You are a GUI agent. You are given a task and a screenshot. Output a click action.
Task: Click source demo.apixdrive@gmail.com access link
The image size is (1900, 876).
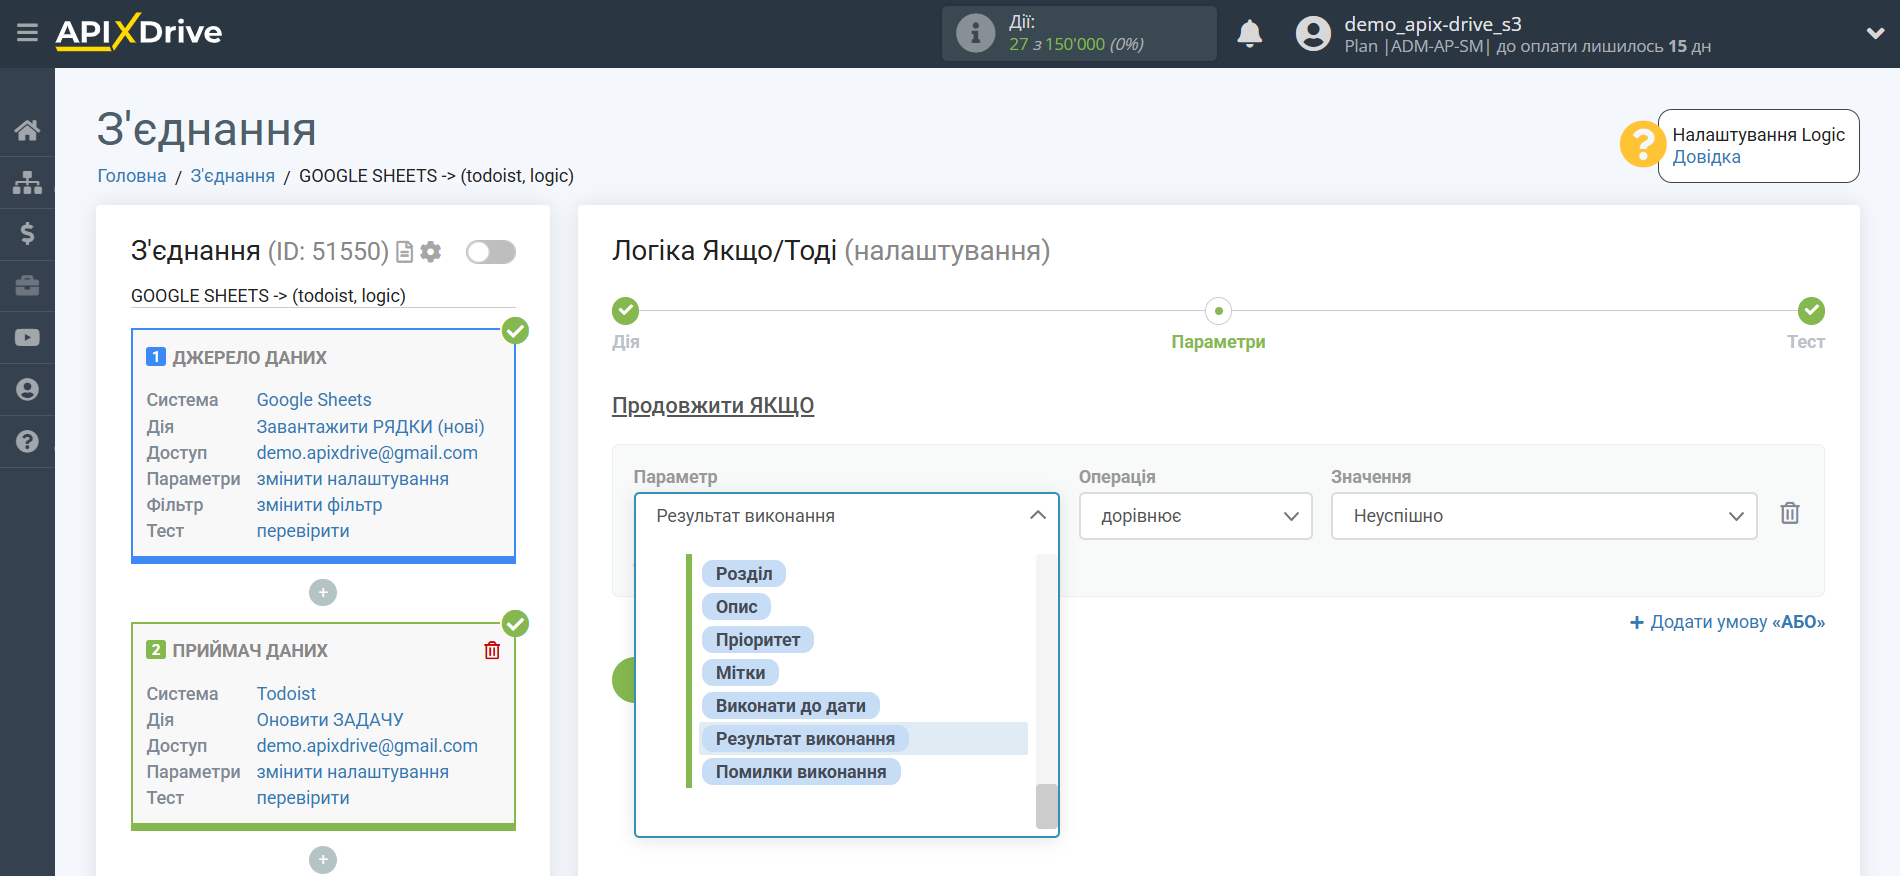pos(367,453)
